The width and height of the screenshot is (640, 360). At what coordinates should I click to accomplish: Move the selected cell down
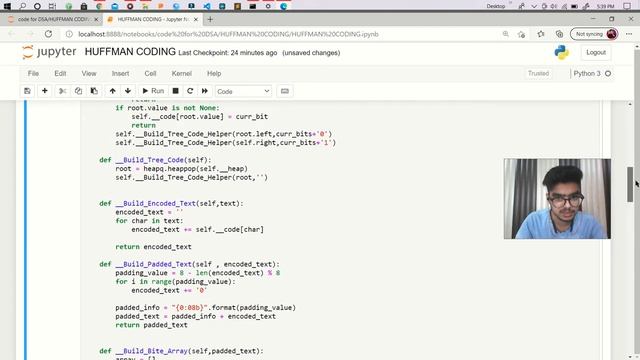pos(128,91)
